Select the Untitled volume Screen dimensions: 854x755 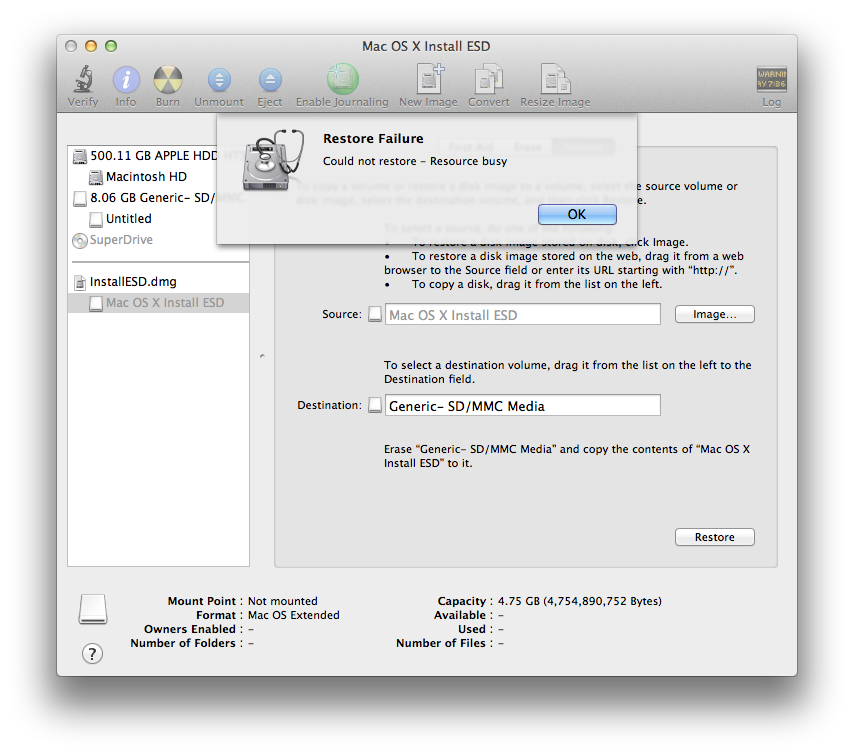[x=120, y=219]
